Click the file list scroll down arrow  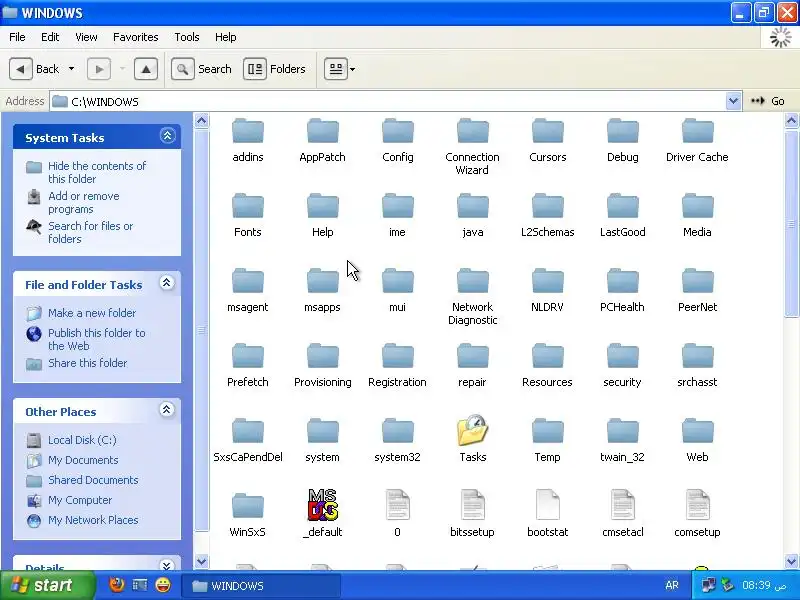(791, 561)
